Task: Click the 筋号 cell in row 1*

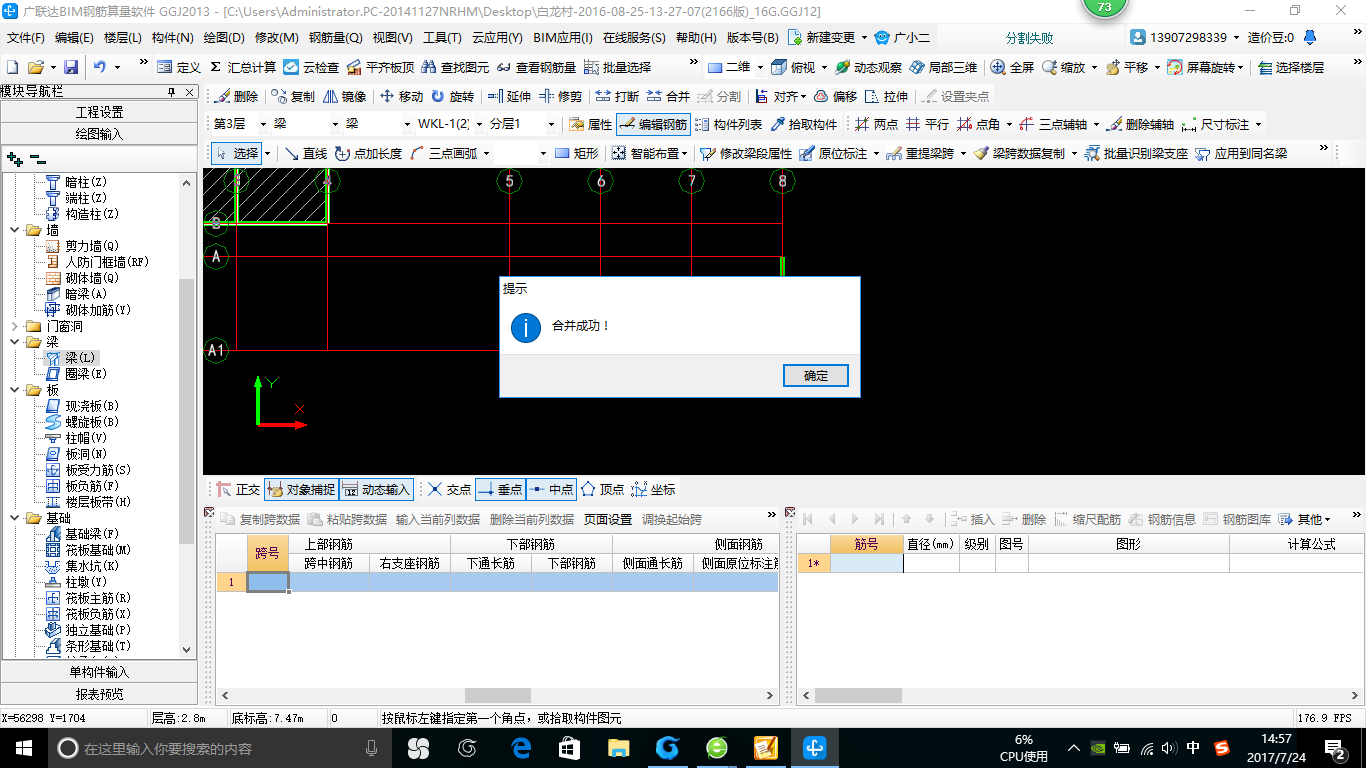Action: click(x=866, y=563)
